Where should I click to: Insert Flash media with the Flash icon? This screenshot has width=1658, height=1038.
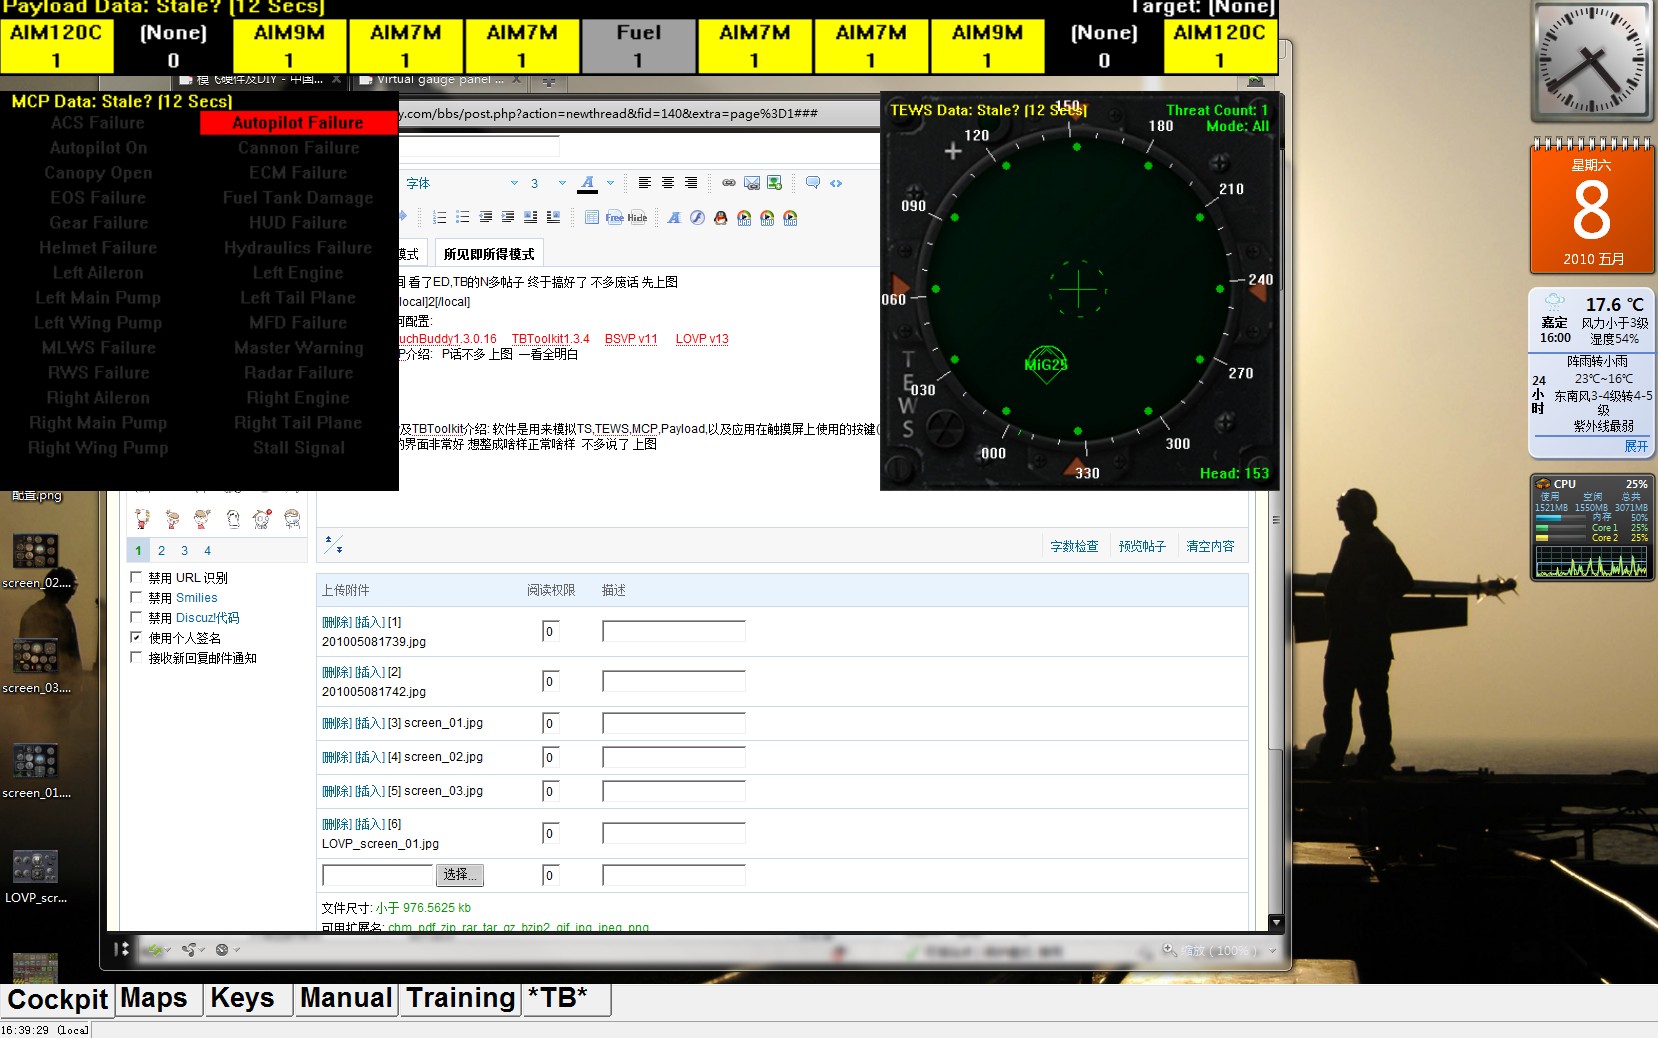click(x=697, y=217)
